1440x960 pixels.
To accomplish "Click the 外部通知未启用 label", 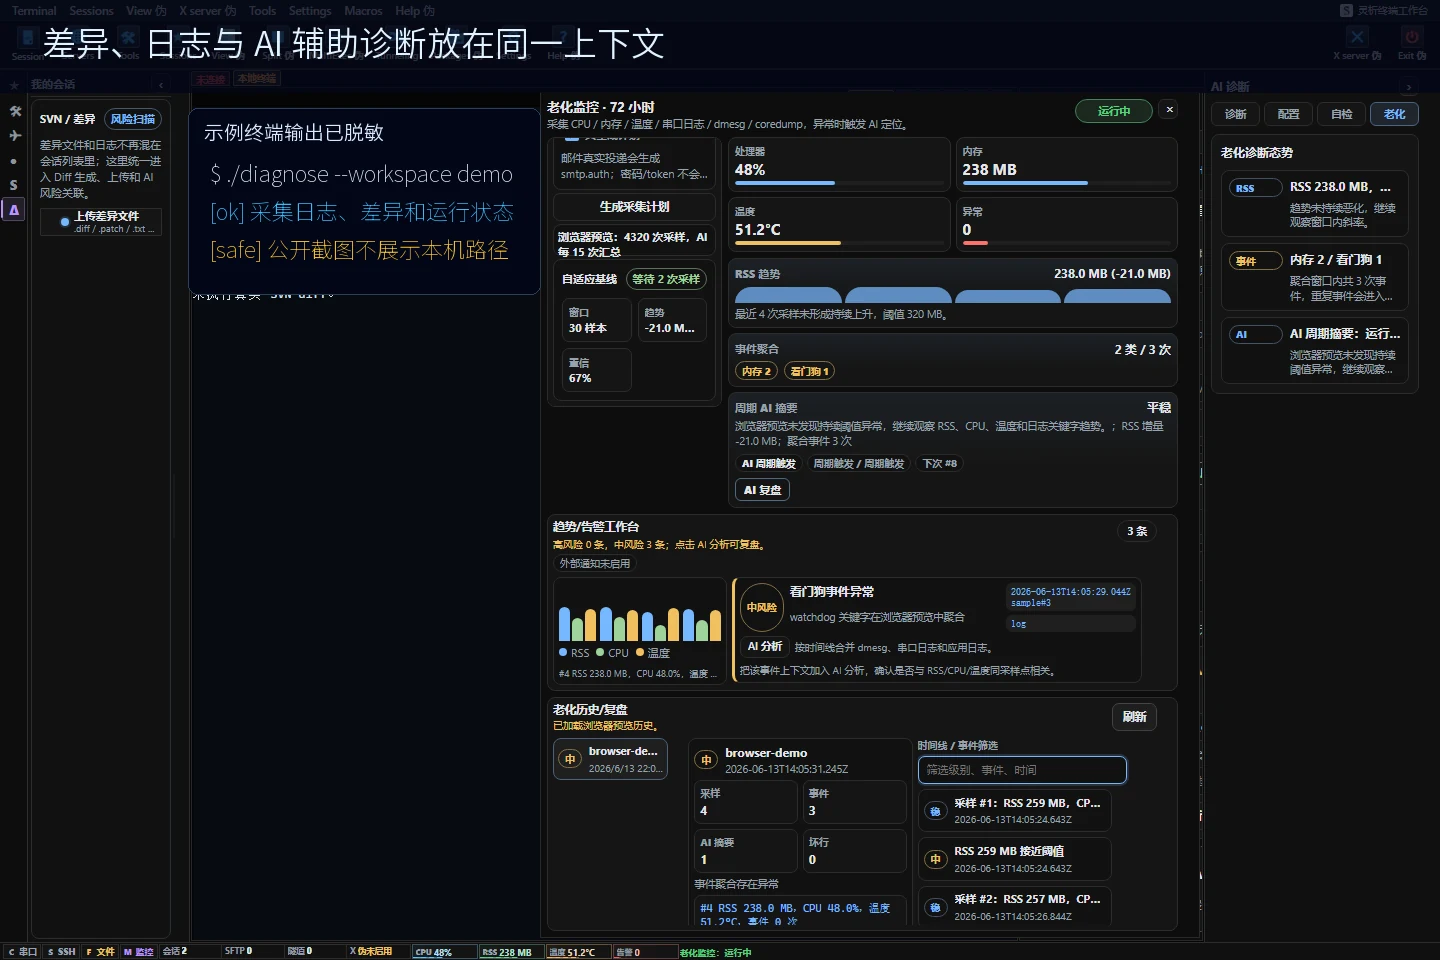I will tap(595, 564).
